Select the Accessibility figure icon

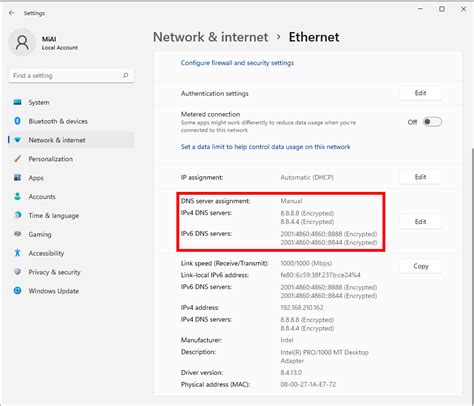(17, 253)
